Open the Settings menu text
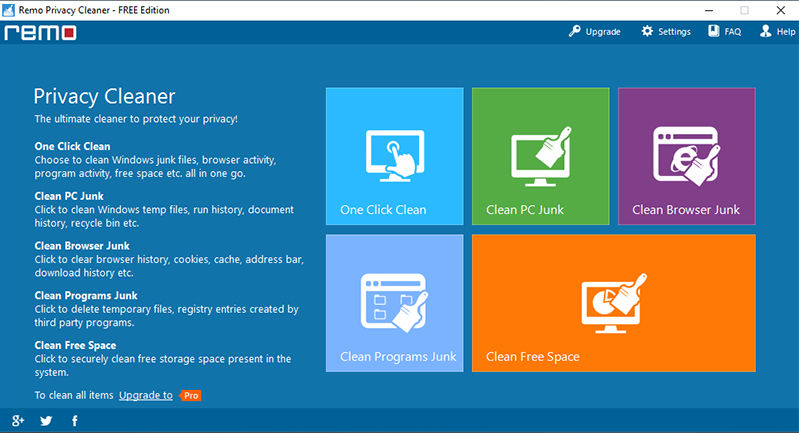 [x=674, y=32]
